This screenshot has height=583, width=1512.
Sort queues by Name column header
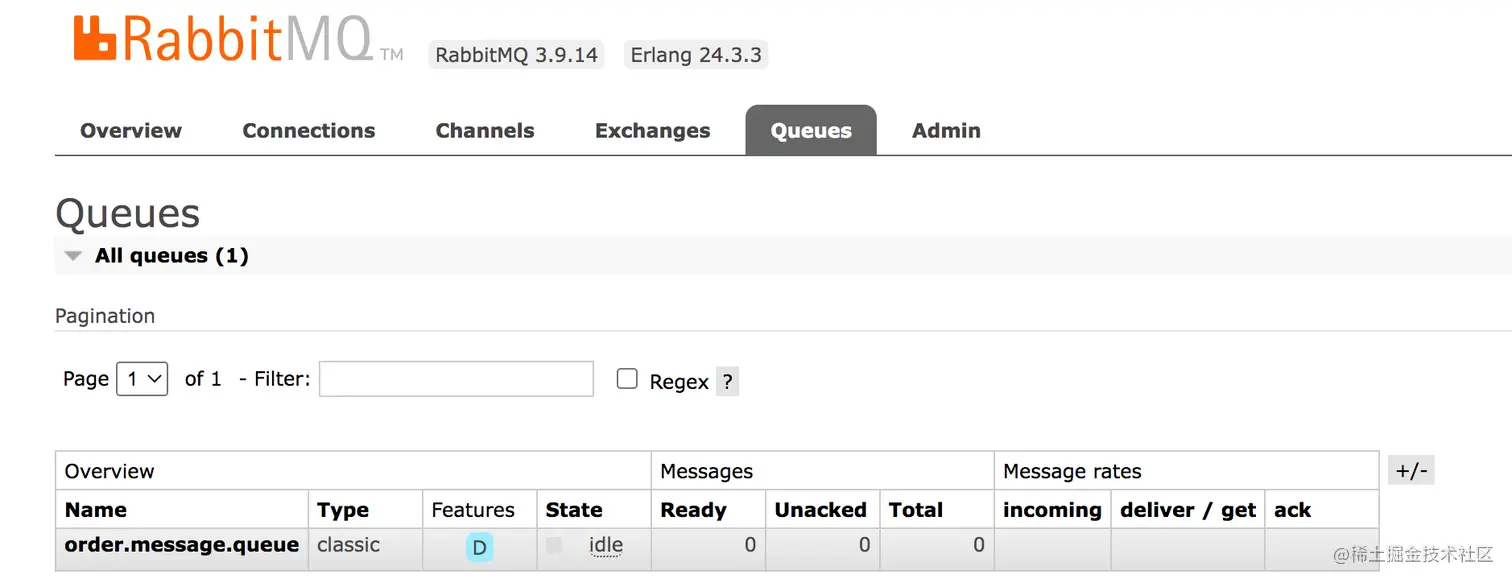pos(96,510)
